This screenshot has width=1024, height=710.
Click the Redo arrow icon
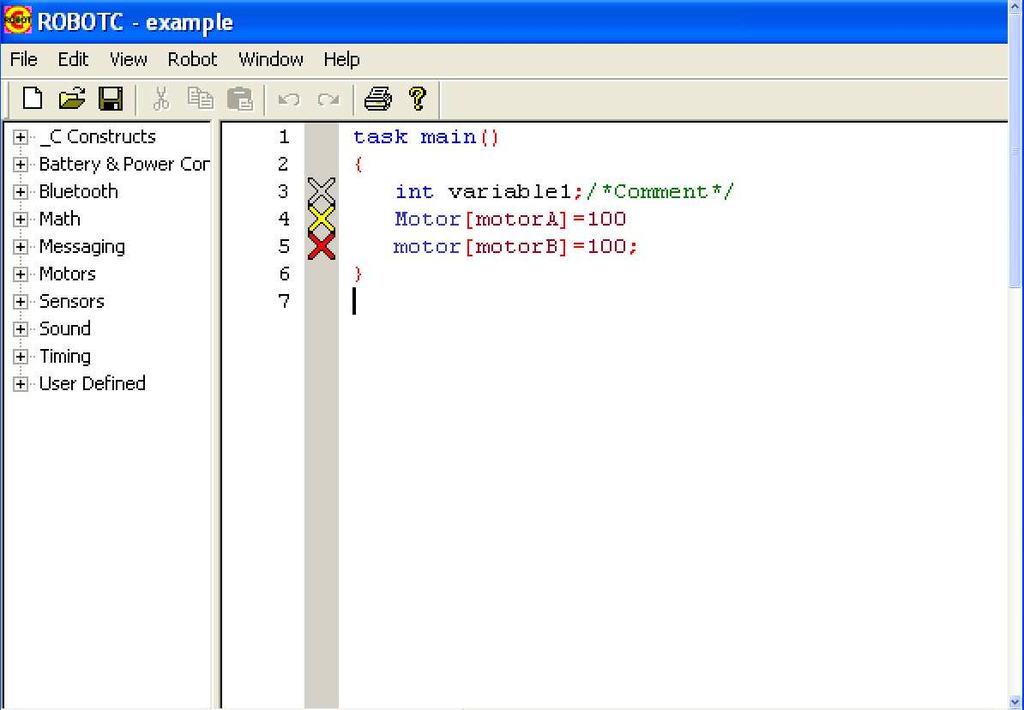pyautogui.click(x=328, y=99)
